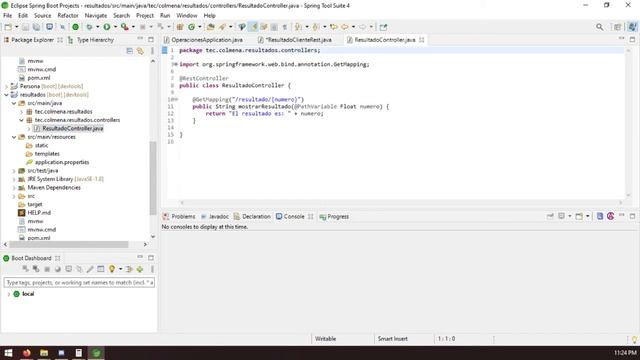Select HELP.md in Package Explorer

(39, 213)
